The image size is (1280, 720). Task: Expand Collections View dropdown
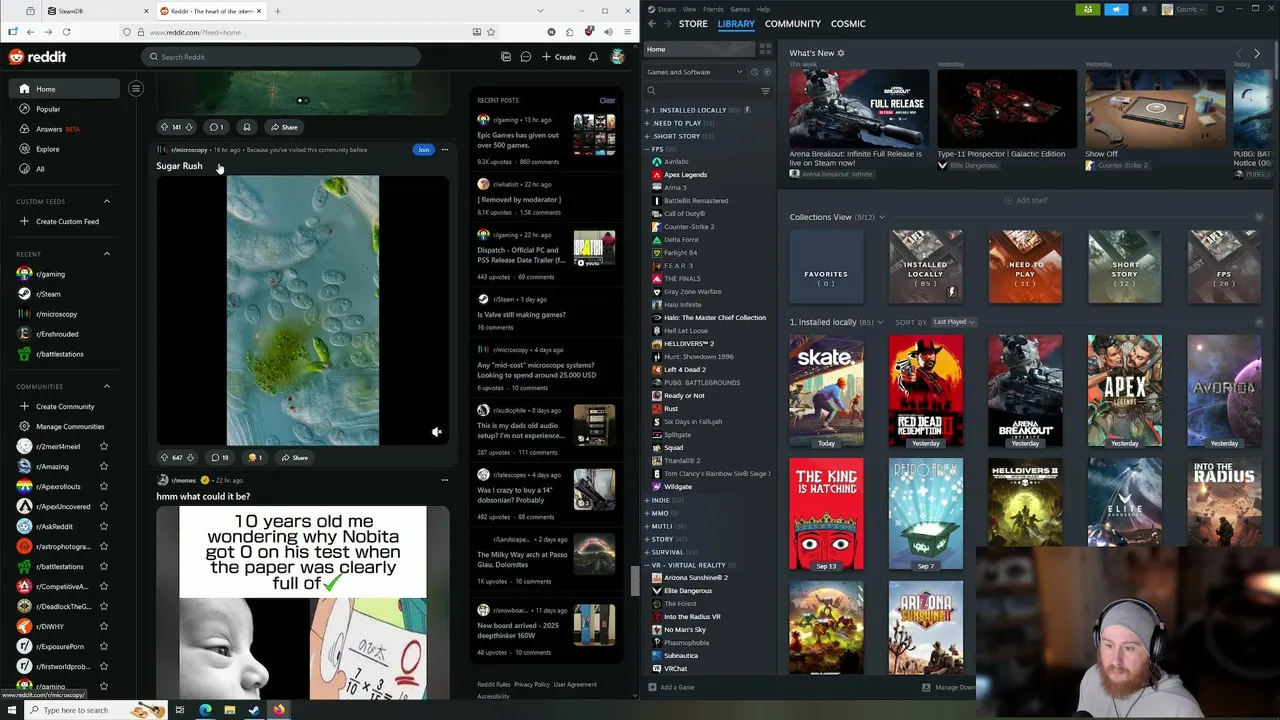(881, 217)
